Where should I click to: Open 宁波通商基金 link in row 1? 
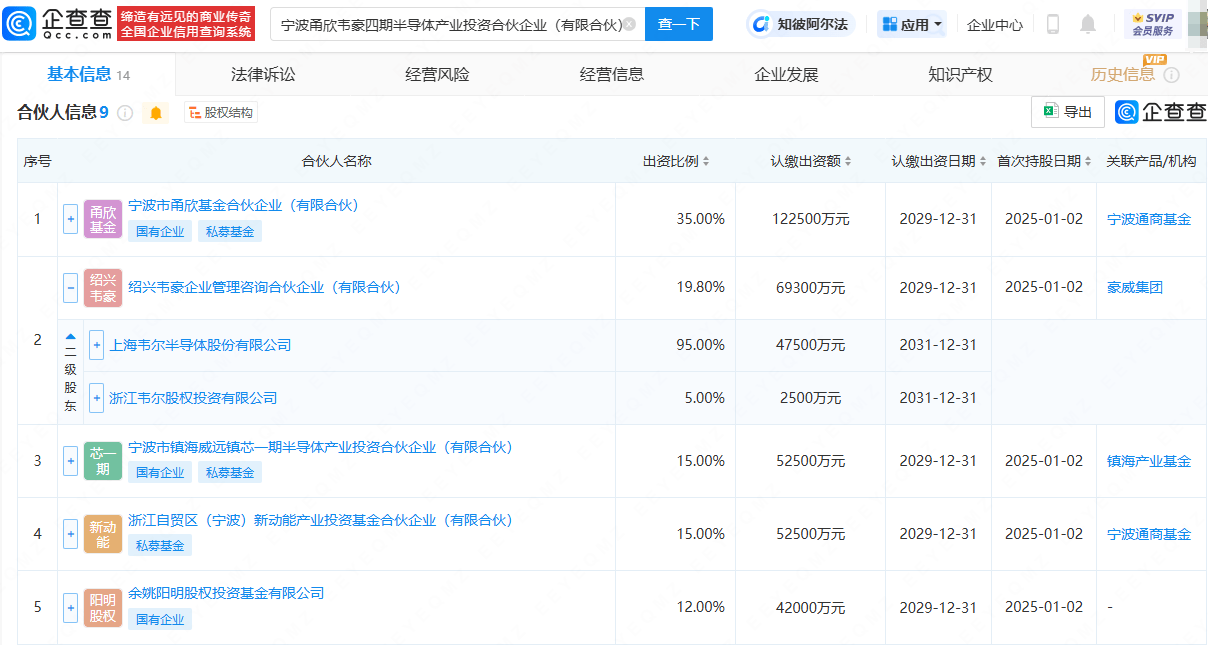1149,219
